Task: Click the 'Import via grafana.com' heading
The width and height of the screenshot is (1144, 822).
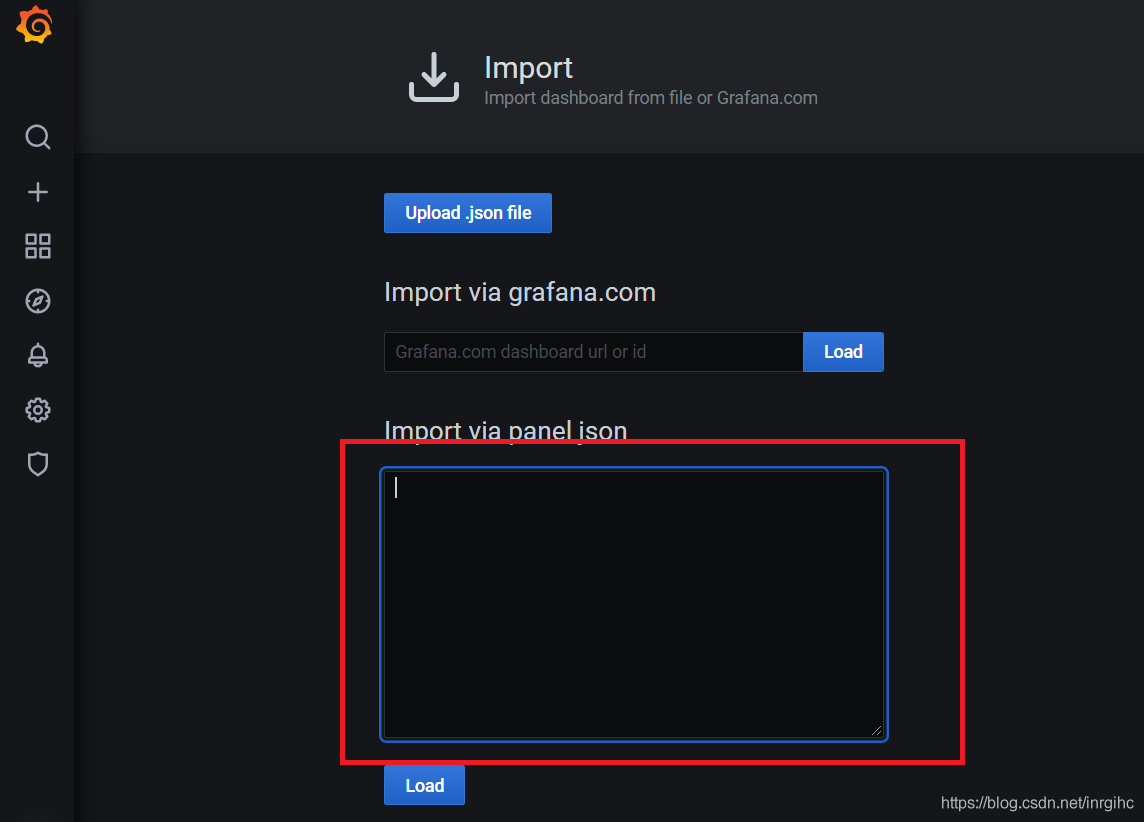Action: point(519,292)
